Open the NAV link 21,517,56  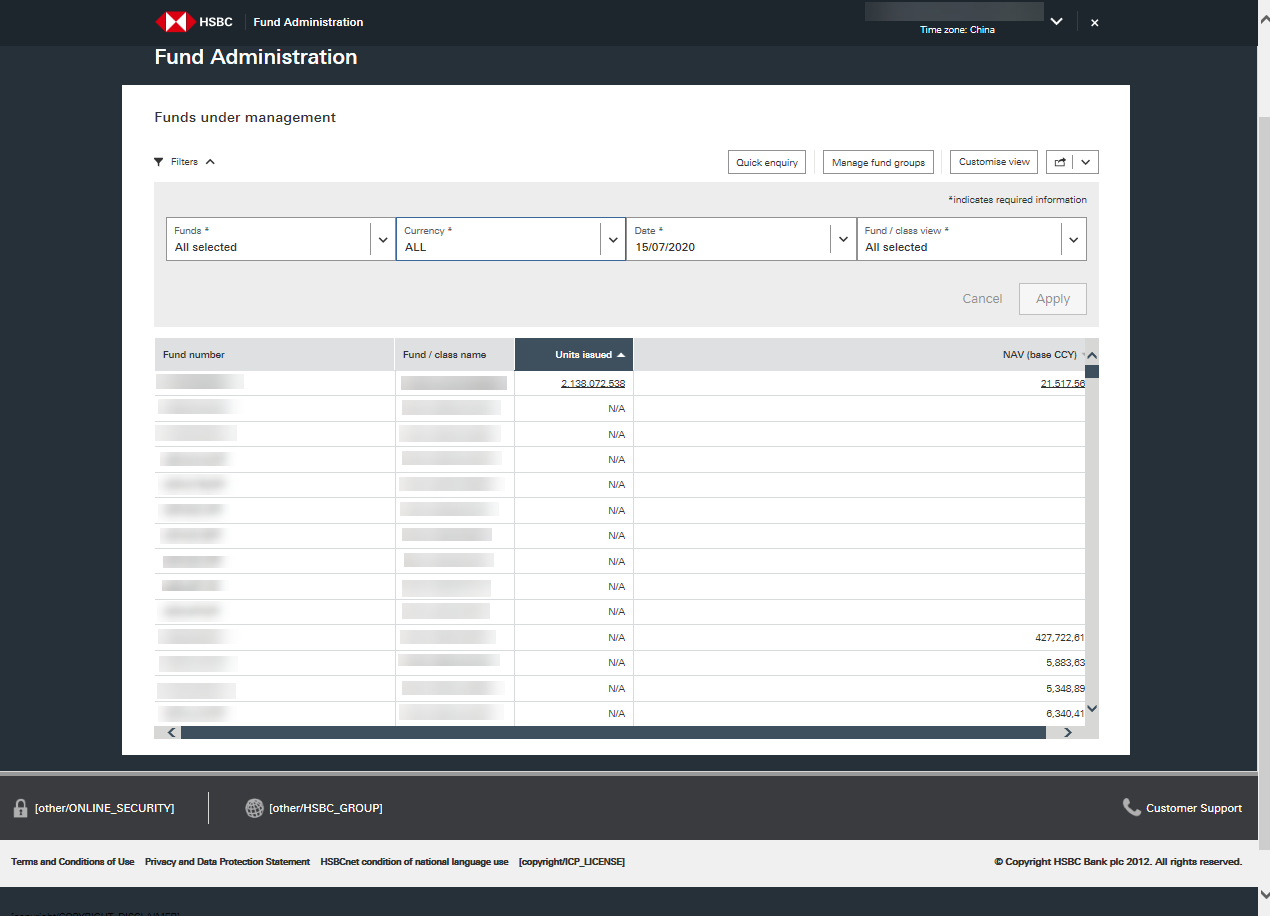pyautogui.click(x=1063, y=384)
